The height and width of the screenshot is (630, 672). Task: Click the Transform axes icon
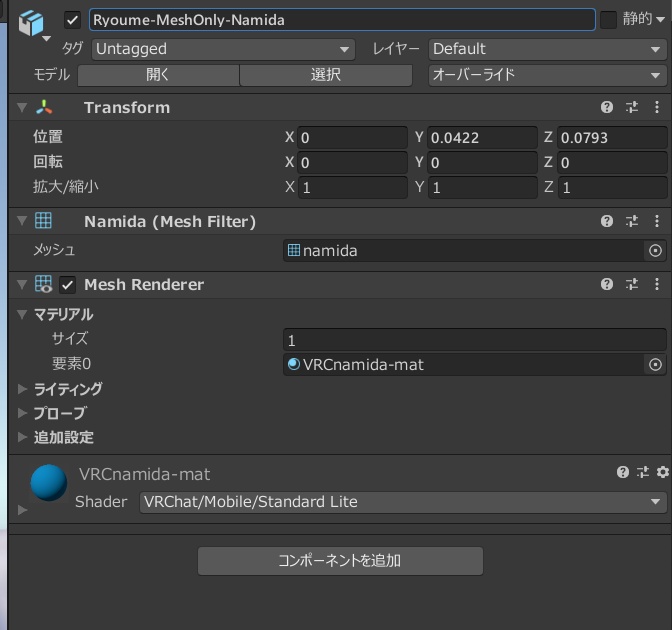pos(44,107)
